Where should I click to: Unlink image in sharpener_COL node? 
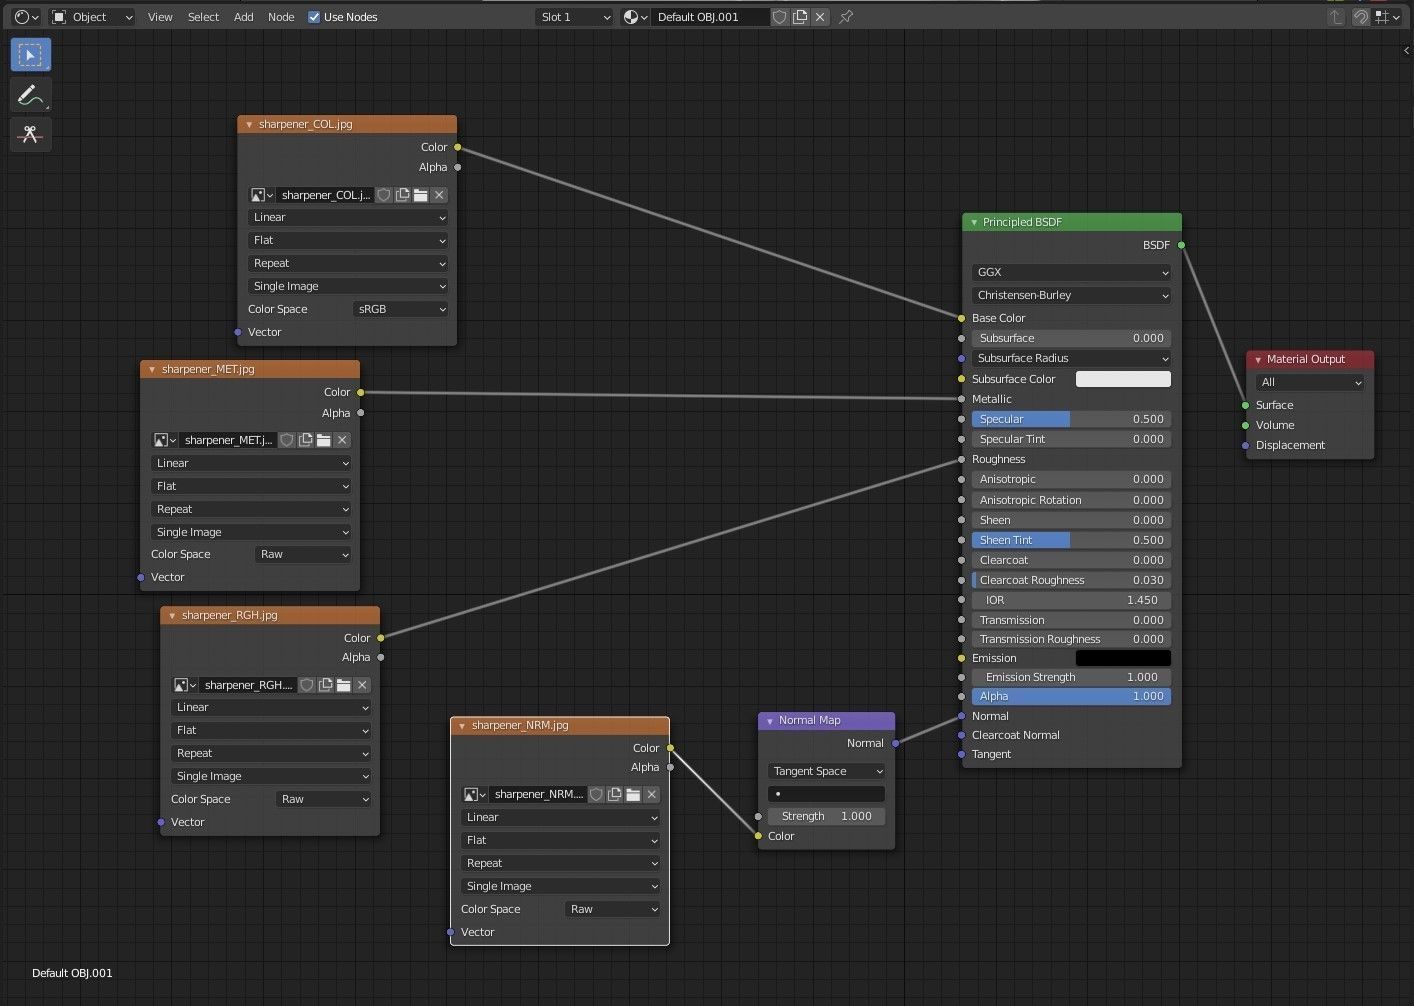point(439,195)
